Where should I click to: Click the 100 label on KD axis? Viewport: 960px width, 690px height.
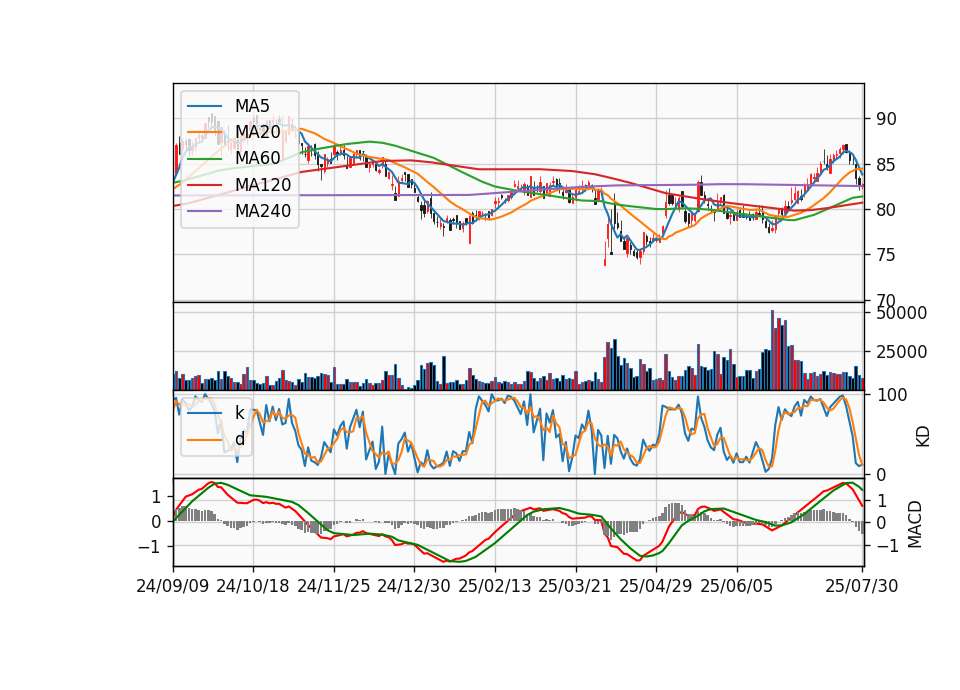891,395
